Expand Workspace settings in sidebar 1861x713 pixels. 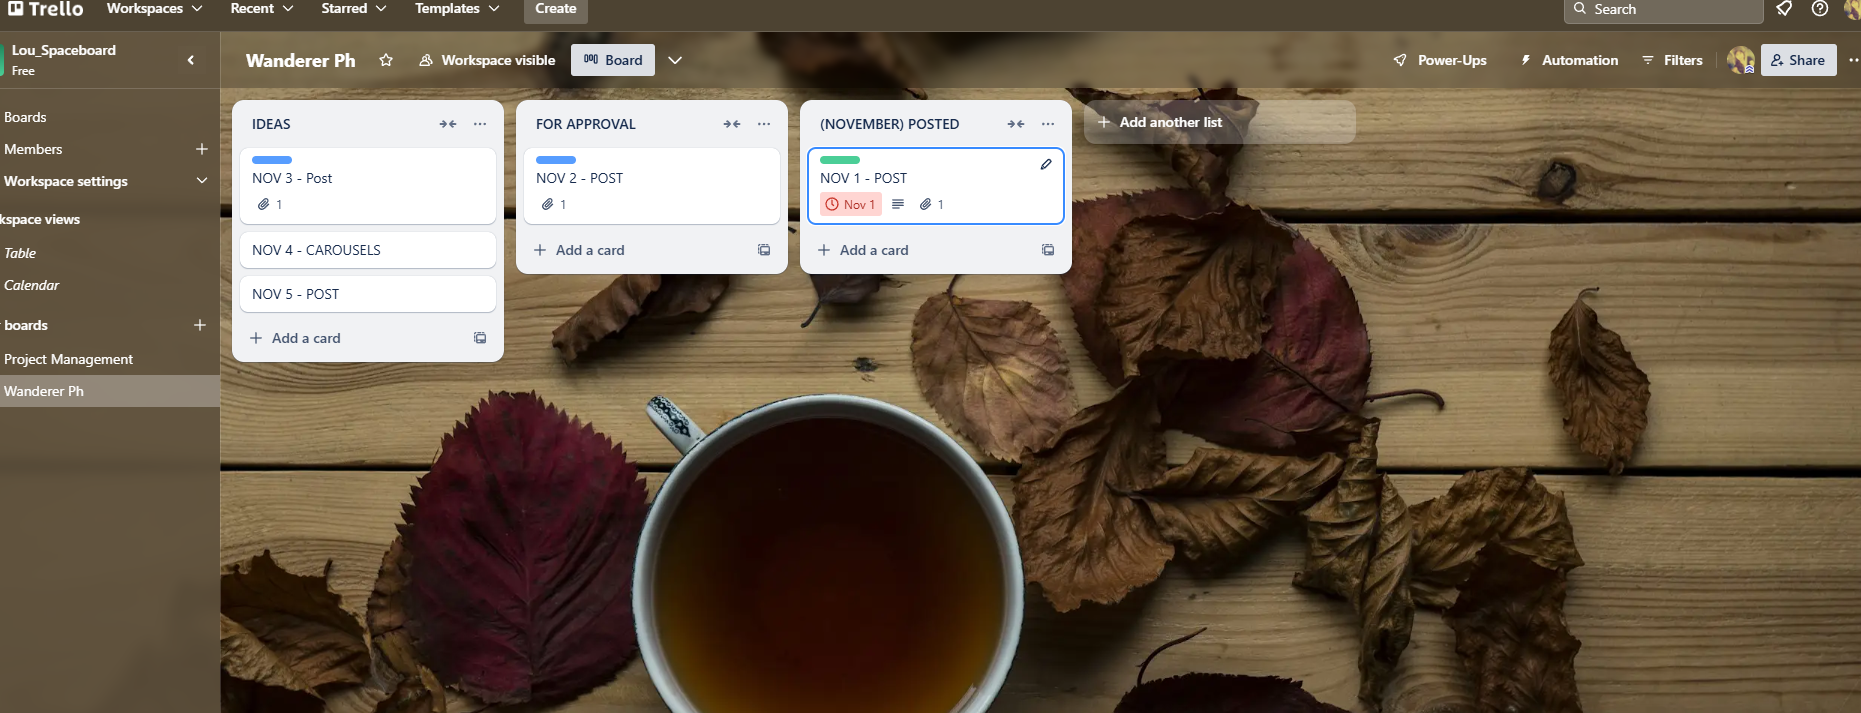(x=202, y=181)
